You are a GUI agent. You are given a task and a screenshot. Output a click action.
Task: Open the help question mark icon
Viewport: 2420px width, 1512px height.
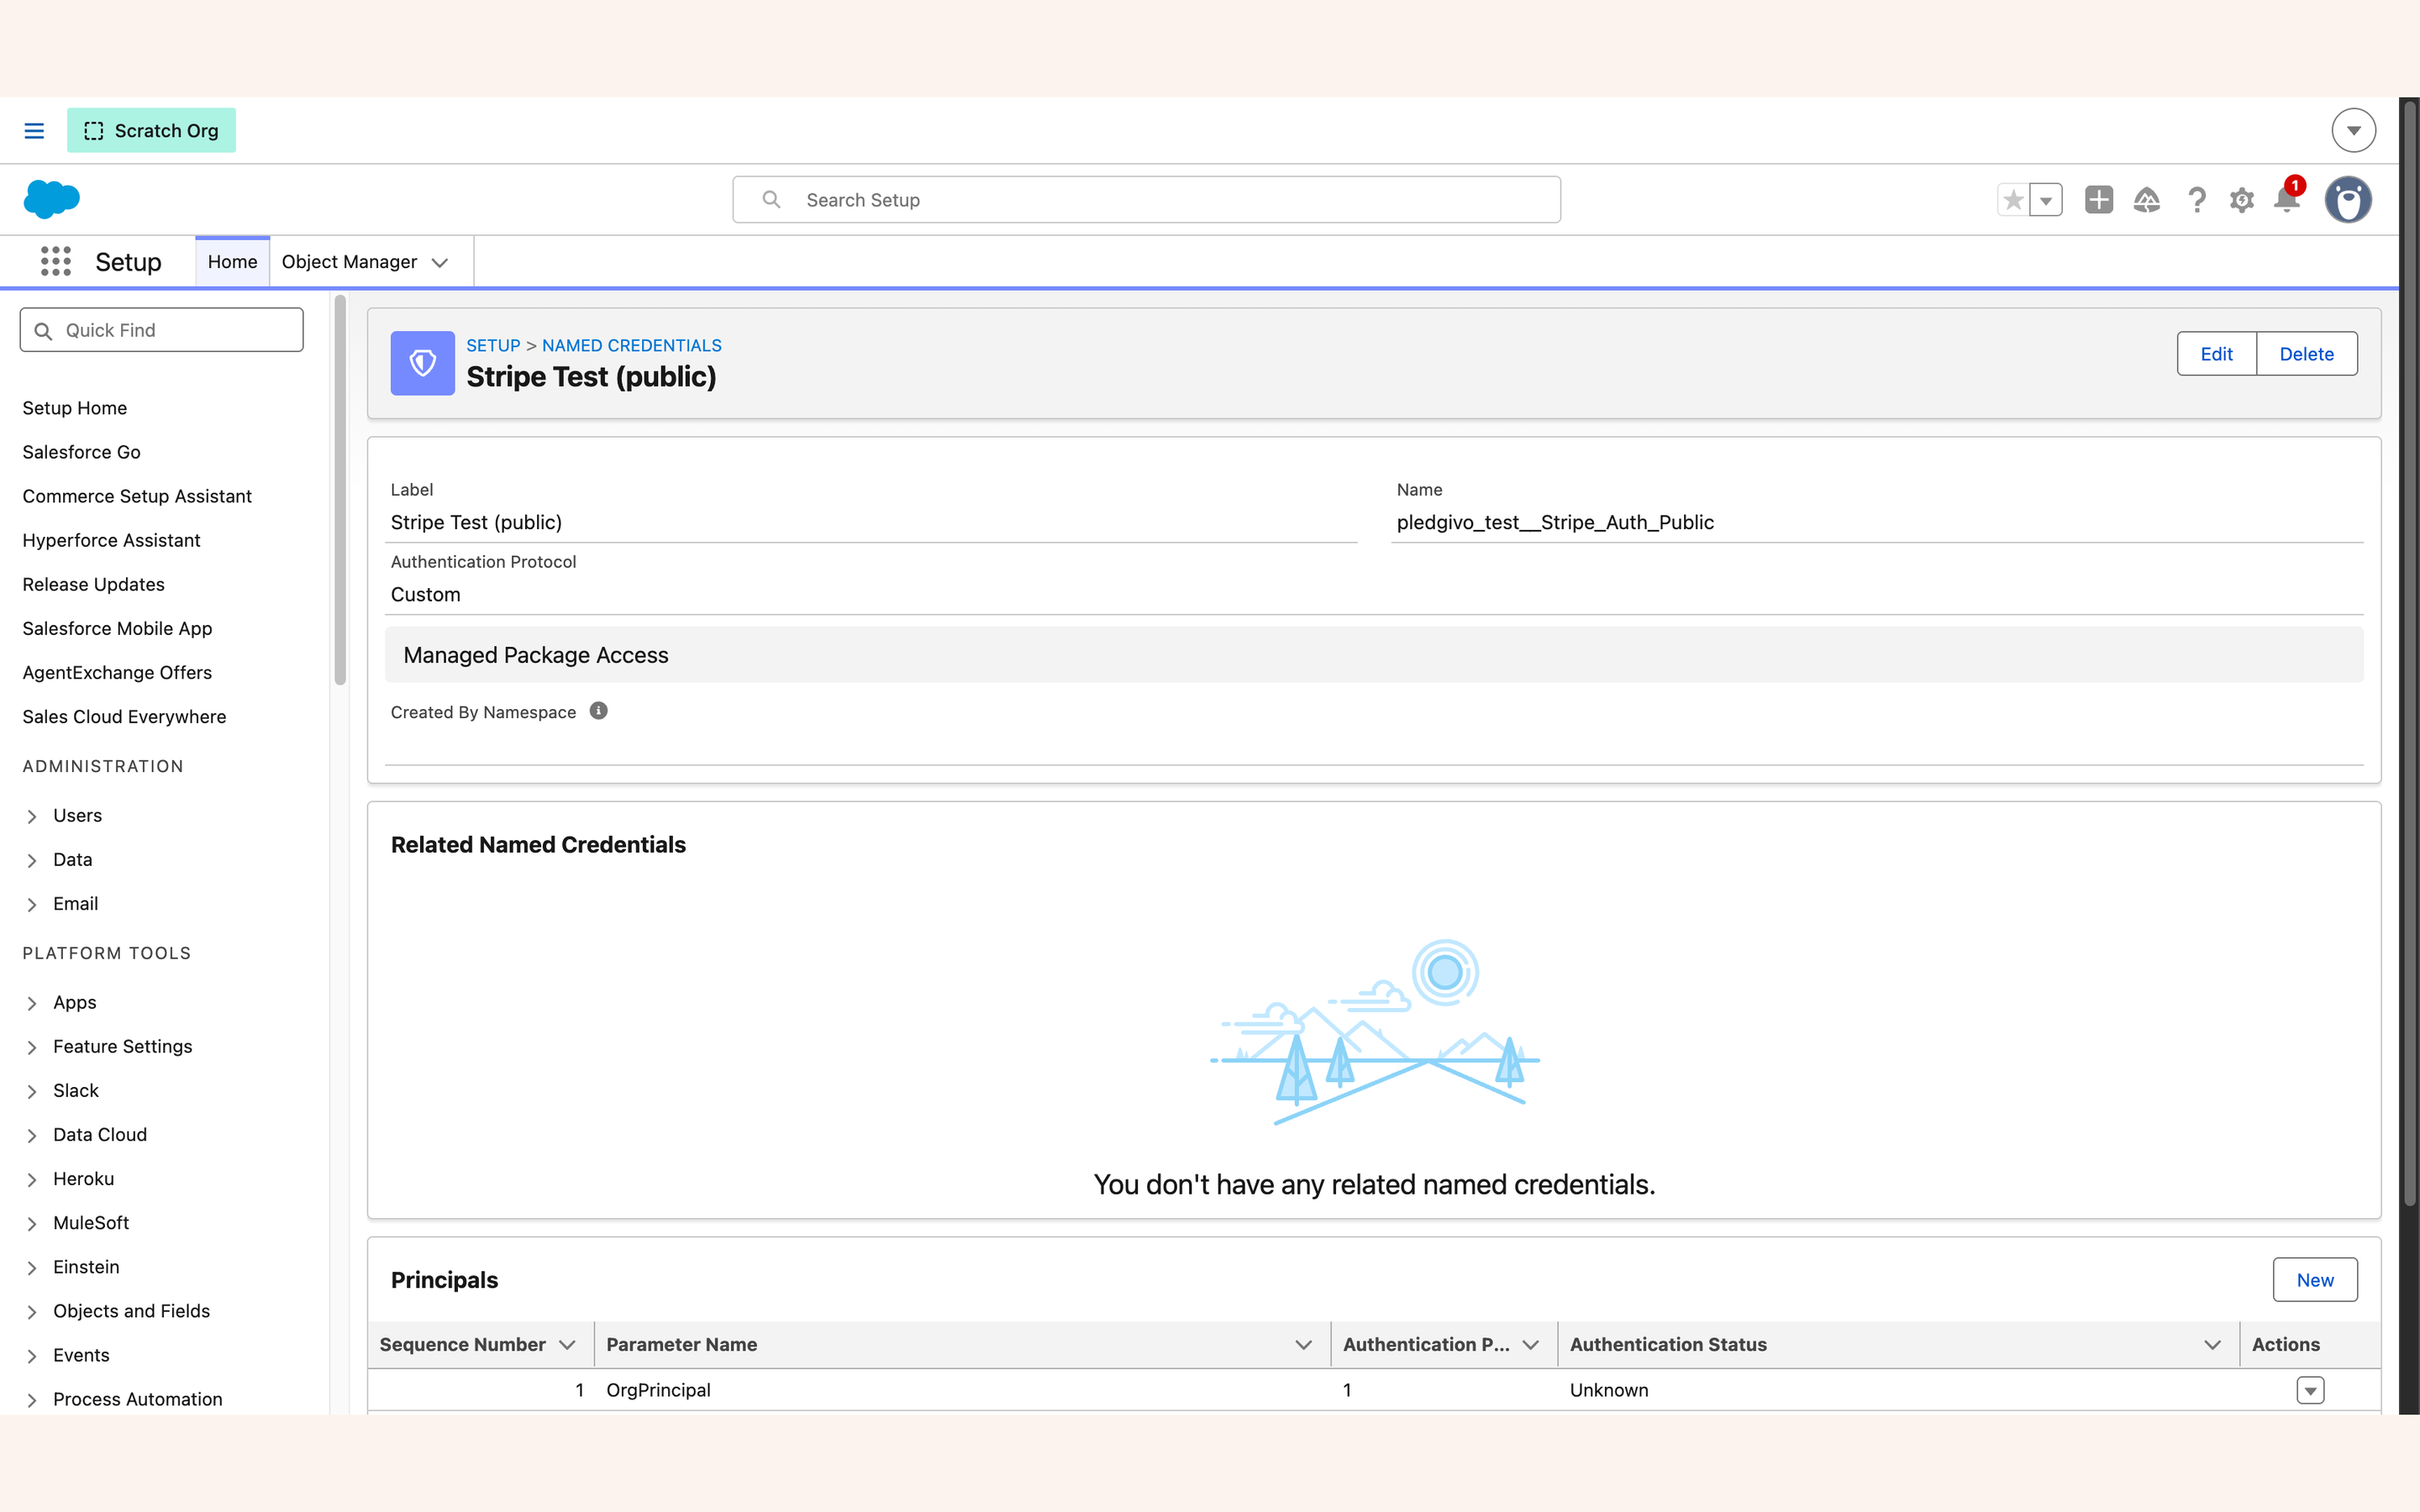(2196, 200)
